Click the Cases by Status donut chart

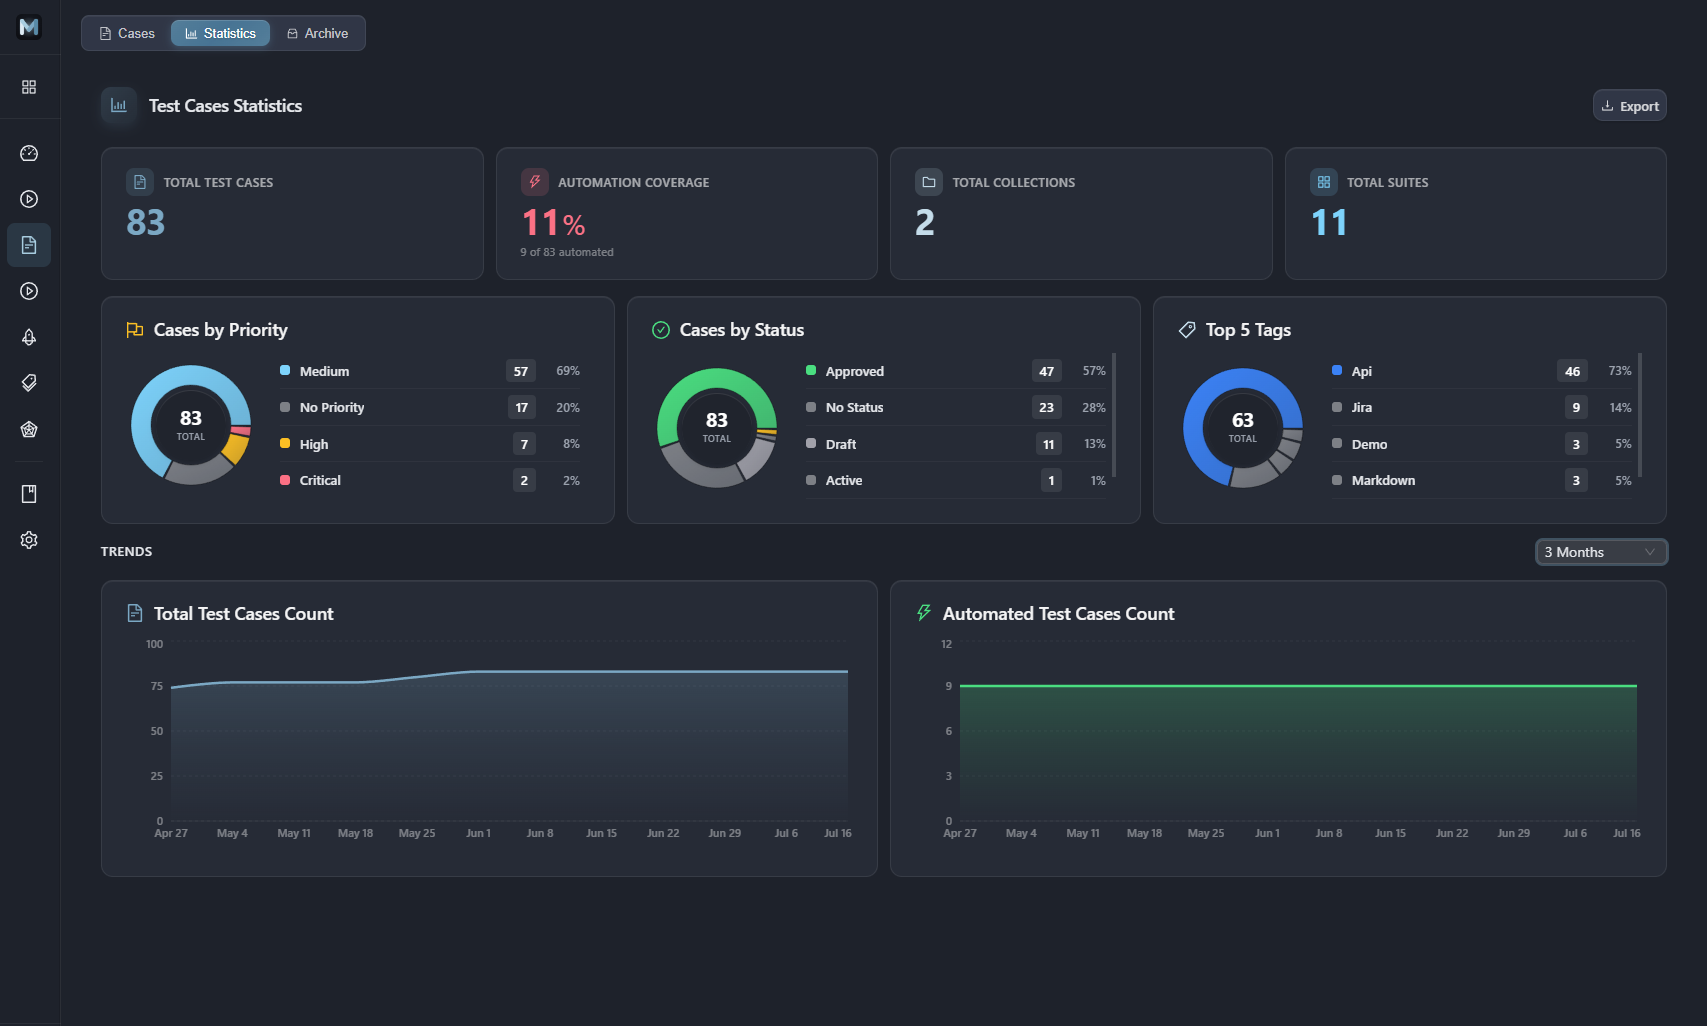717,428
